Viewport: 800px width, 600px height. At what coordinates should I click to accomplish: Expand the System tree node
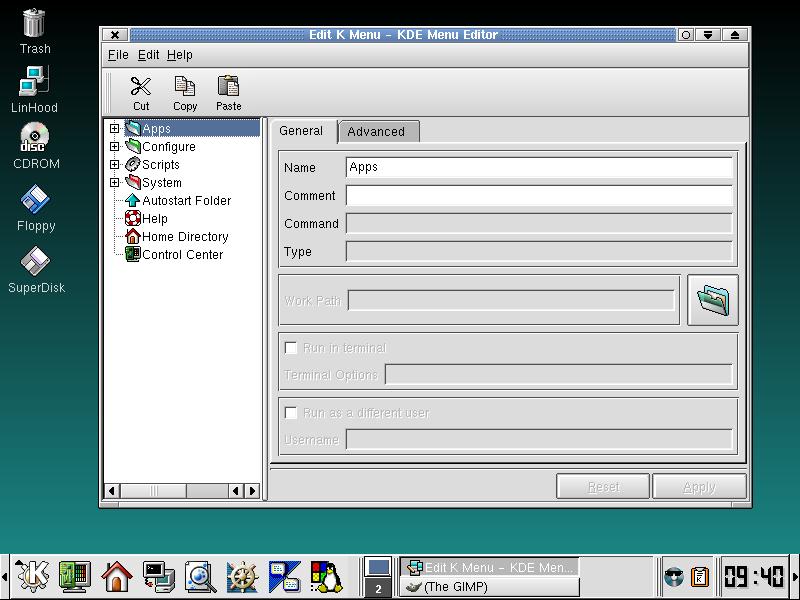pos(115,183)
